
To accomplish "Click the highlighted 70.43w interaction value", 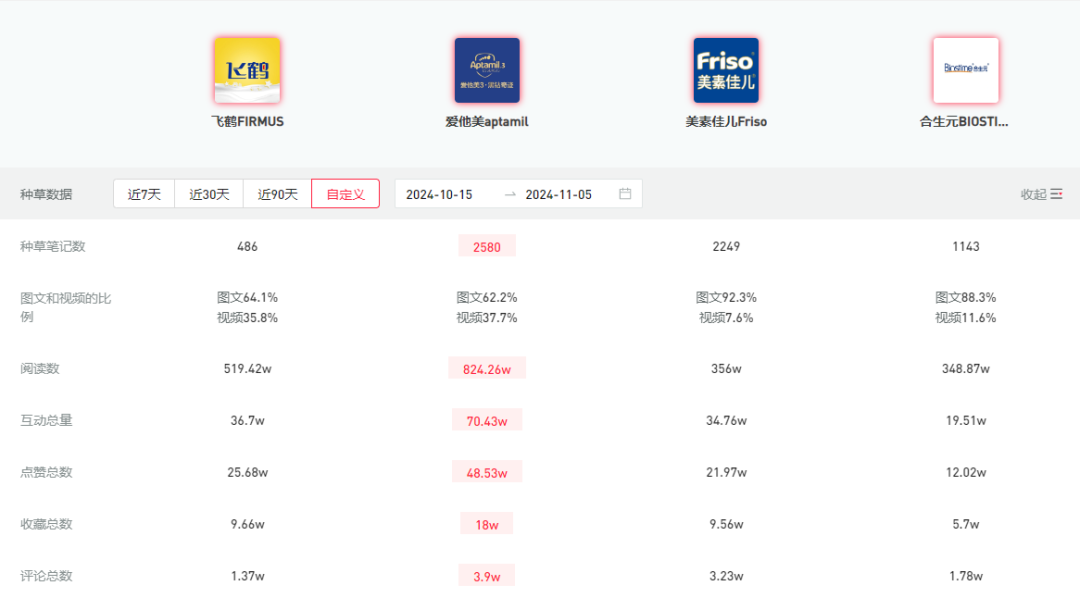I will (x=487, y=420).
